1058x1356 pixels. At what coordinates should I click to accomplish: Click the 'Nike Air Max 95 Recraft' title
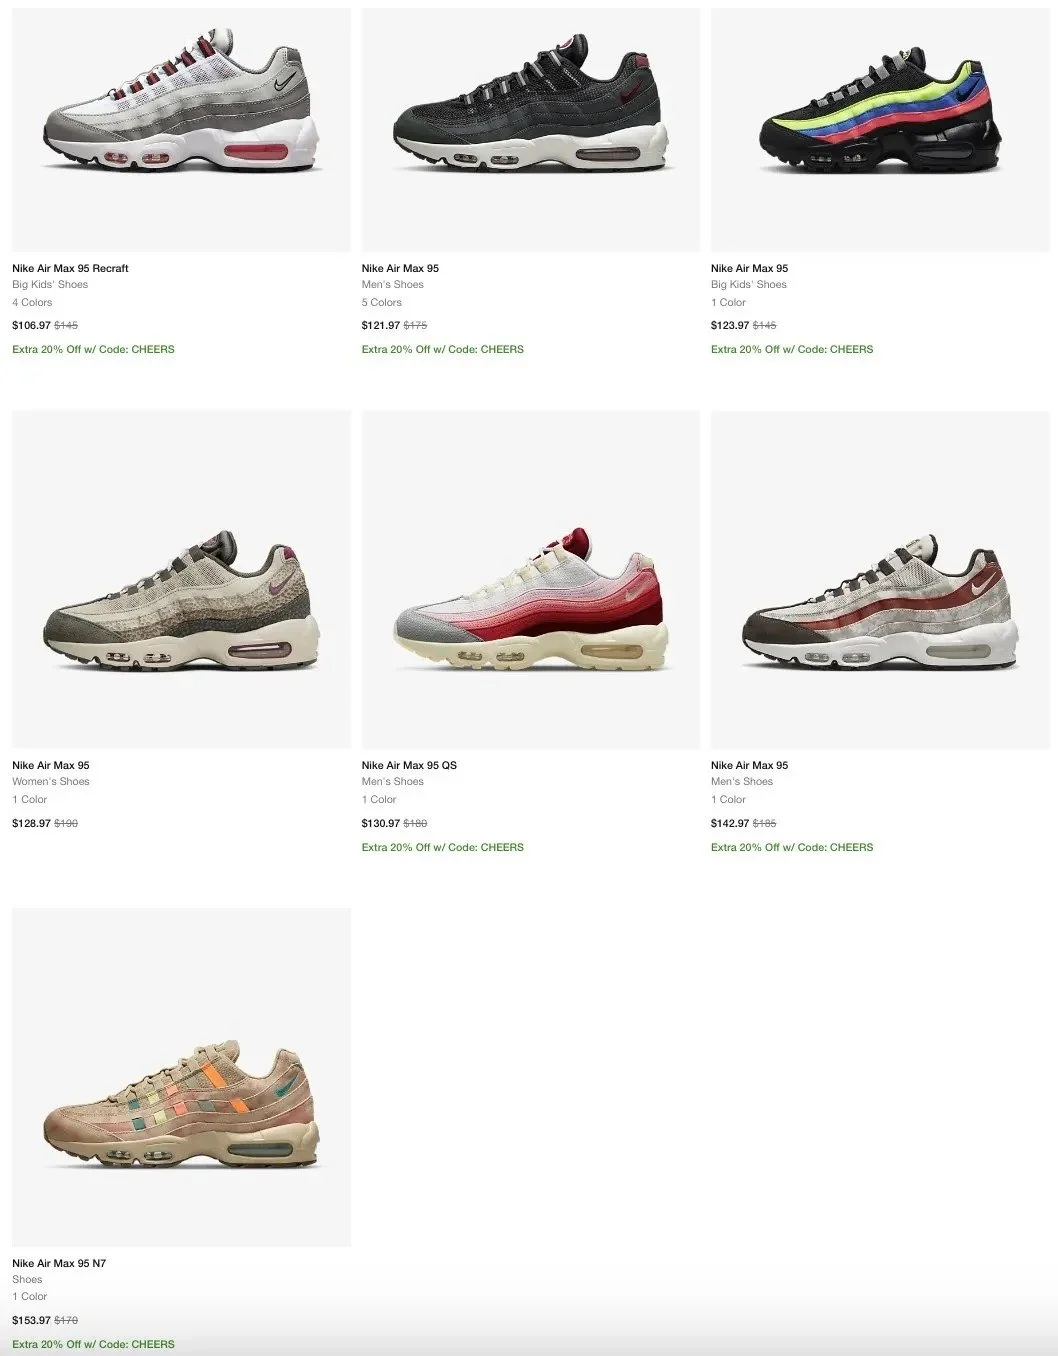coord(70,268)
